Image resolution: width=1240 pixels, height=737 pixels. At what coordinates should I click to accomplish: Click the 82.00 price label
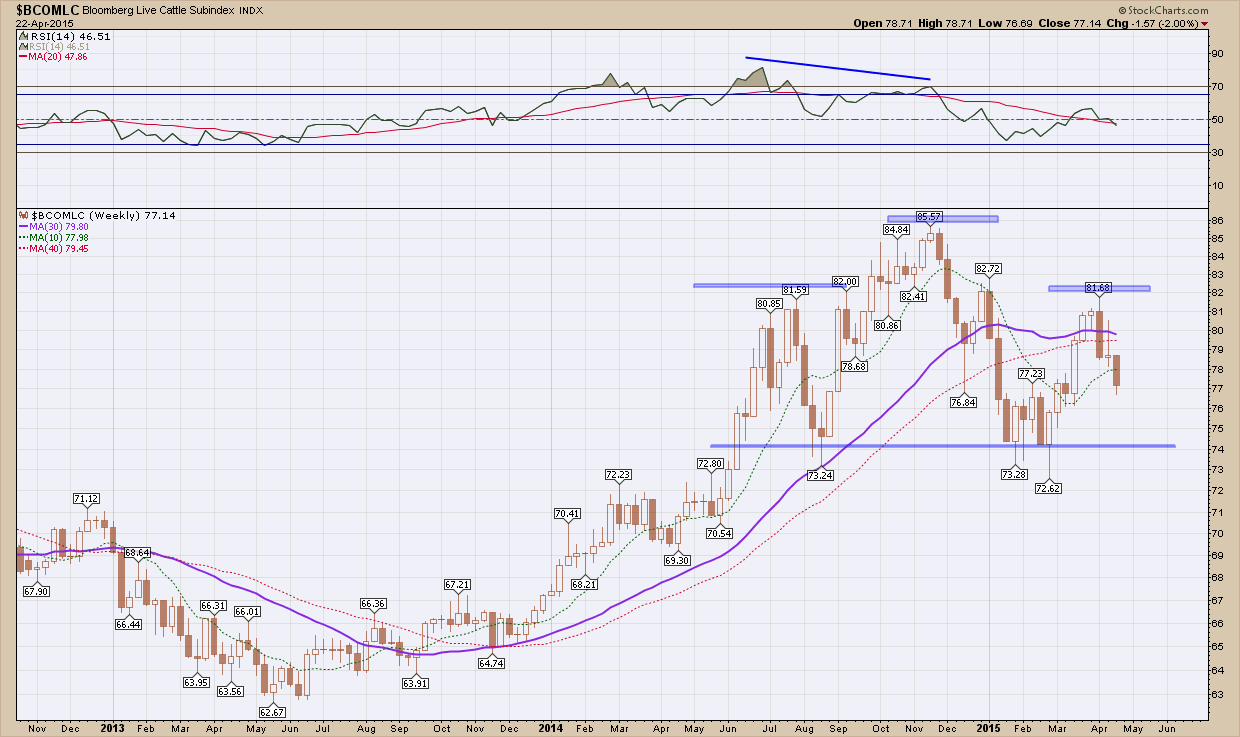[846, 282]
